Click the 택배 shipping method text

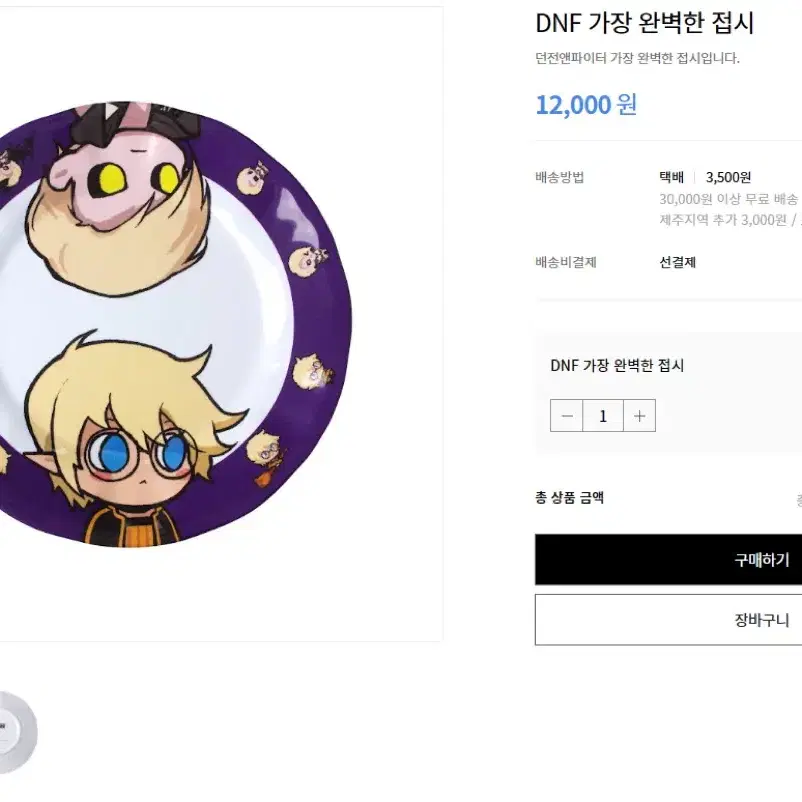pos(672,177)
